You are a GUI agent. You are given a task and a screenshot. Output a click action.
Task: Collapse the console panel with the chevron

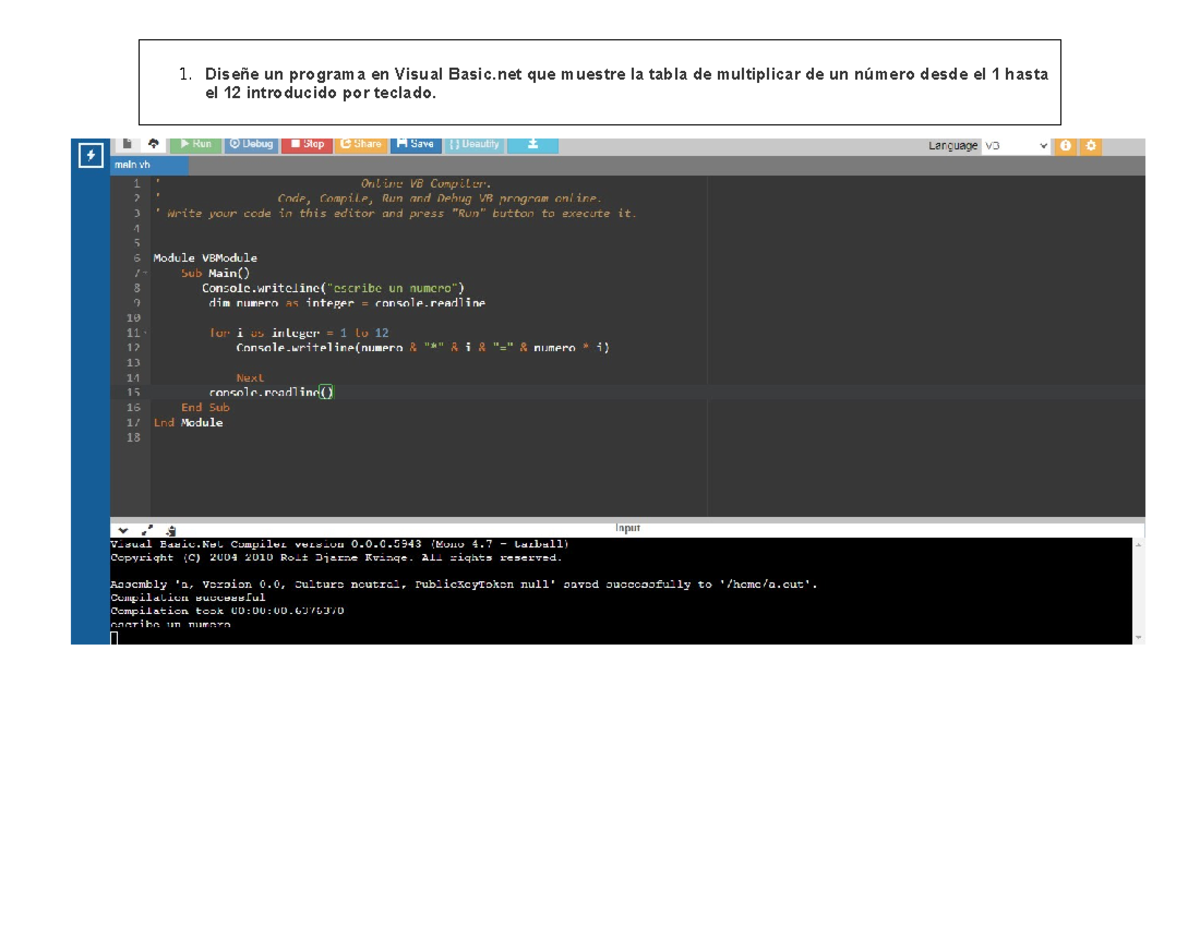(x=122, y=530)
